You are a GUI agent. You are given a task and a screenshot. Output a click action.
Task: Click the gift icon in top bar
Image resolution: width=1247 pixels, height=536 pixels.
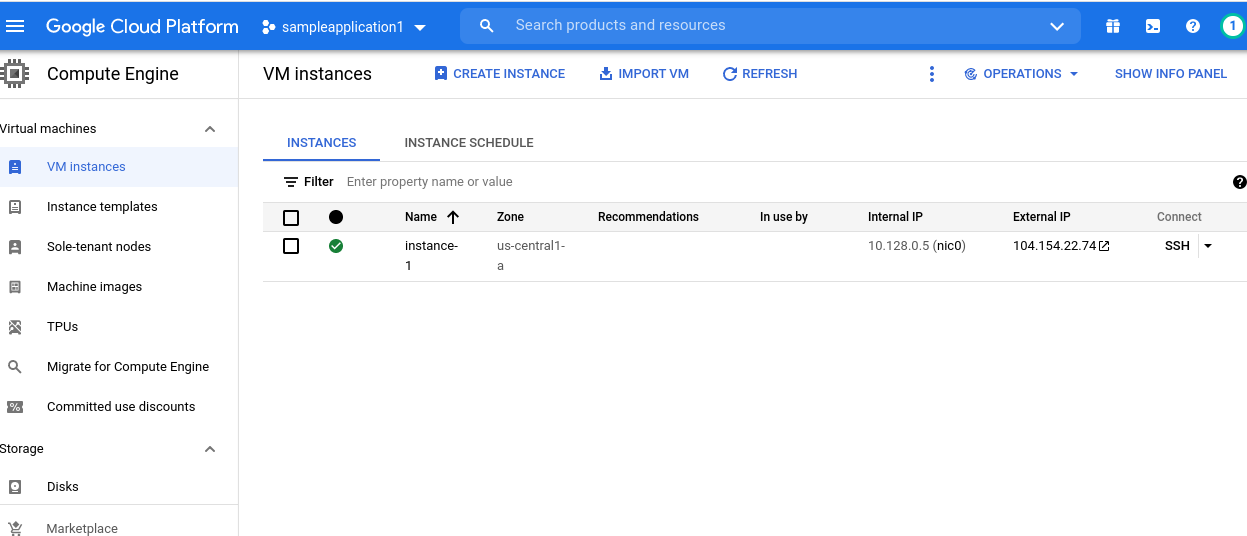click(1113, 26)
